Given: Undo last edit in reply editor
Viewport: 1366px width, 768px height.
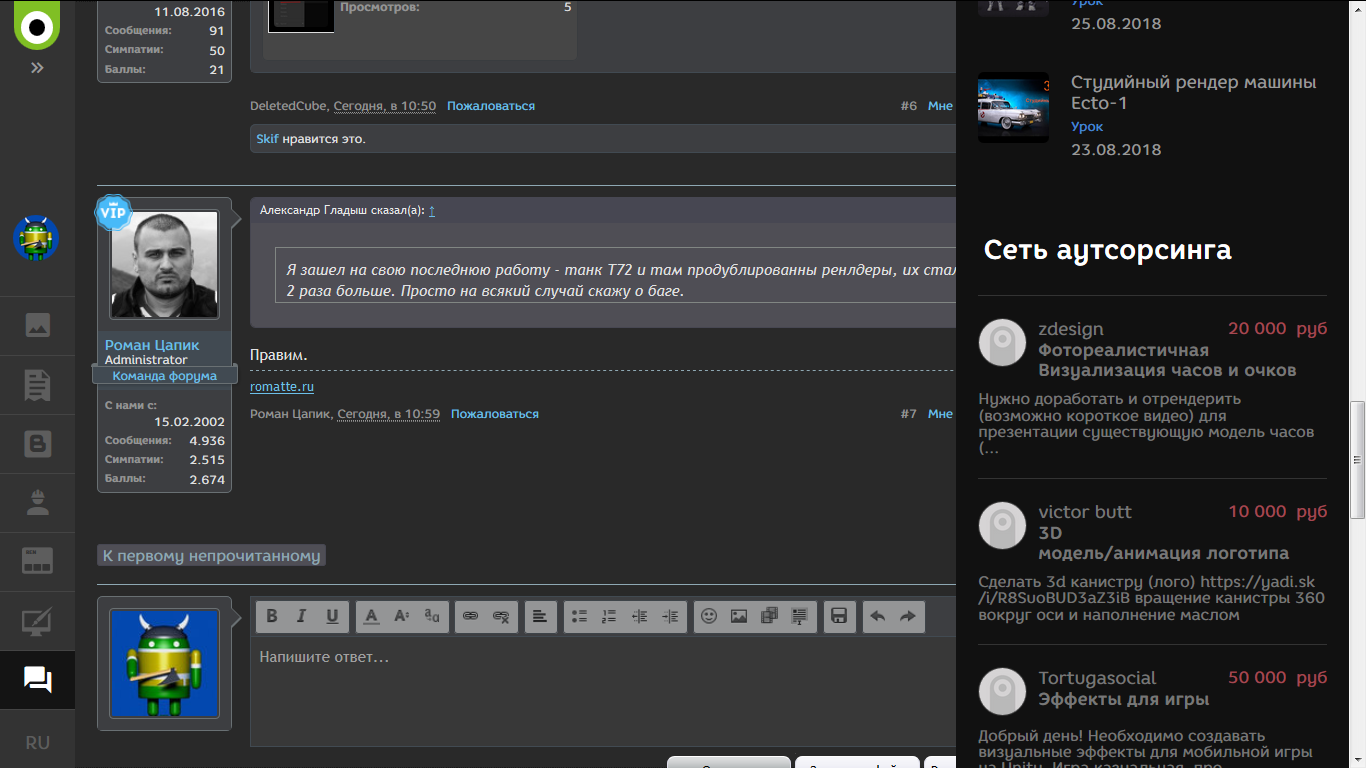Looking at the screenshot, I should click(877, 617).
